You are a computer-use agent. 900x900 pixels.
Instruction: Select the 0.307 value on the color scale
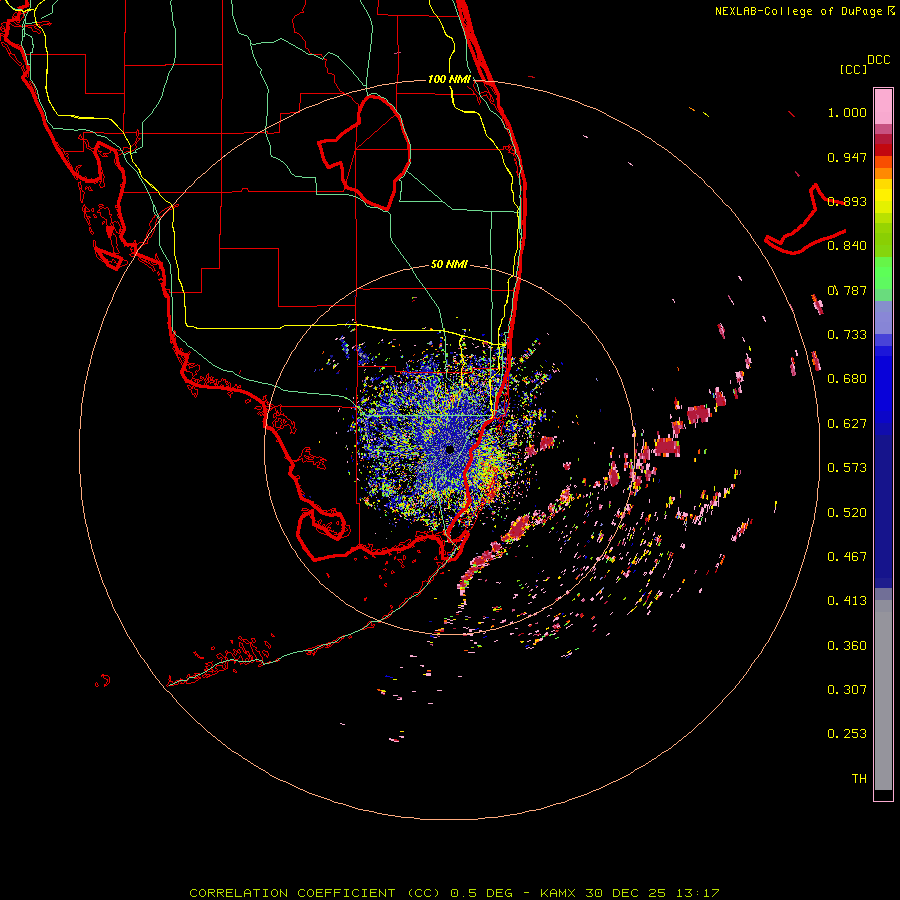click(847, 690)
